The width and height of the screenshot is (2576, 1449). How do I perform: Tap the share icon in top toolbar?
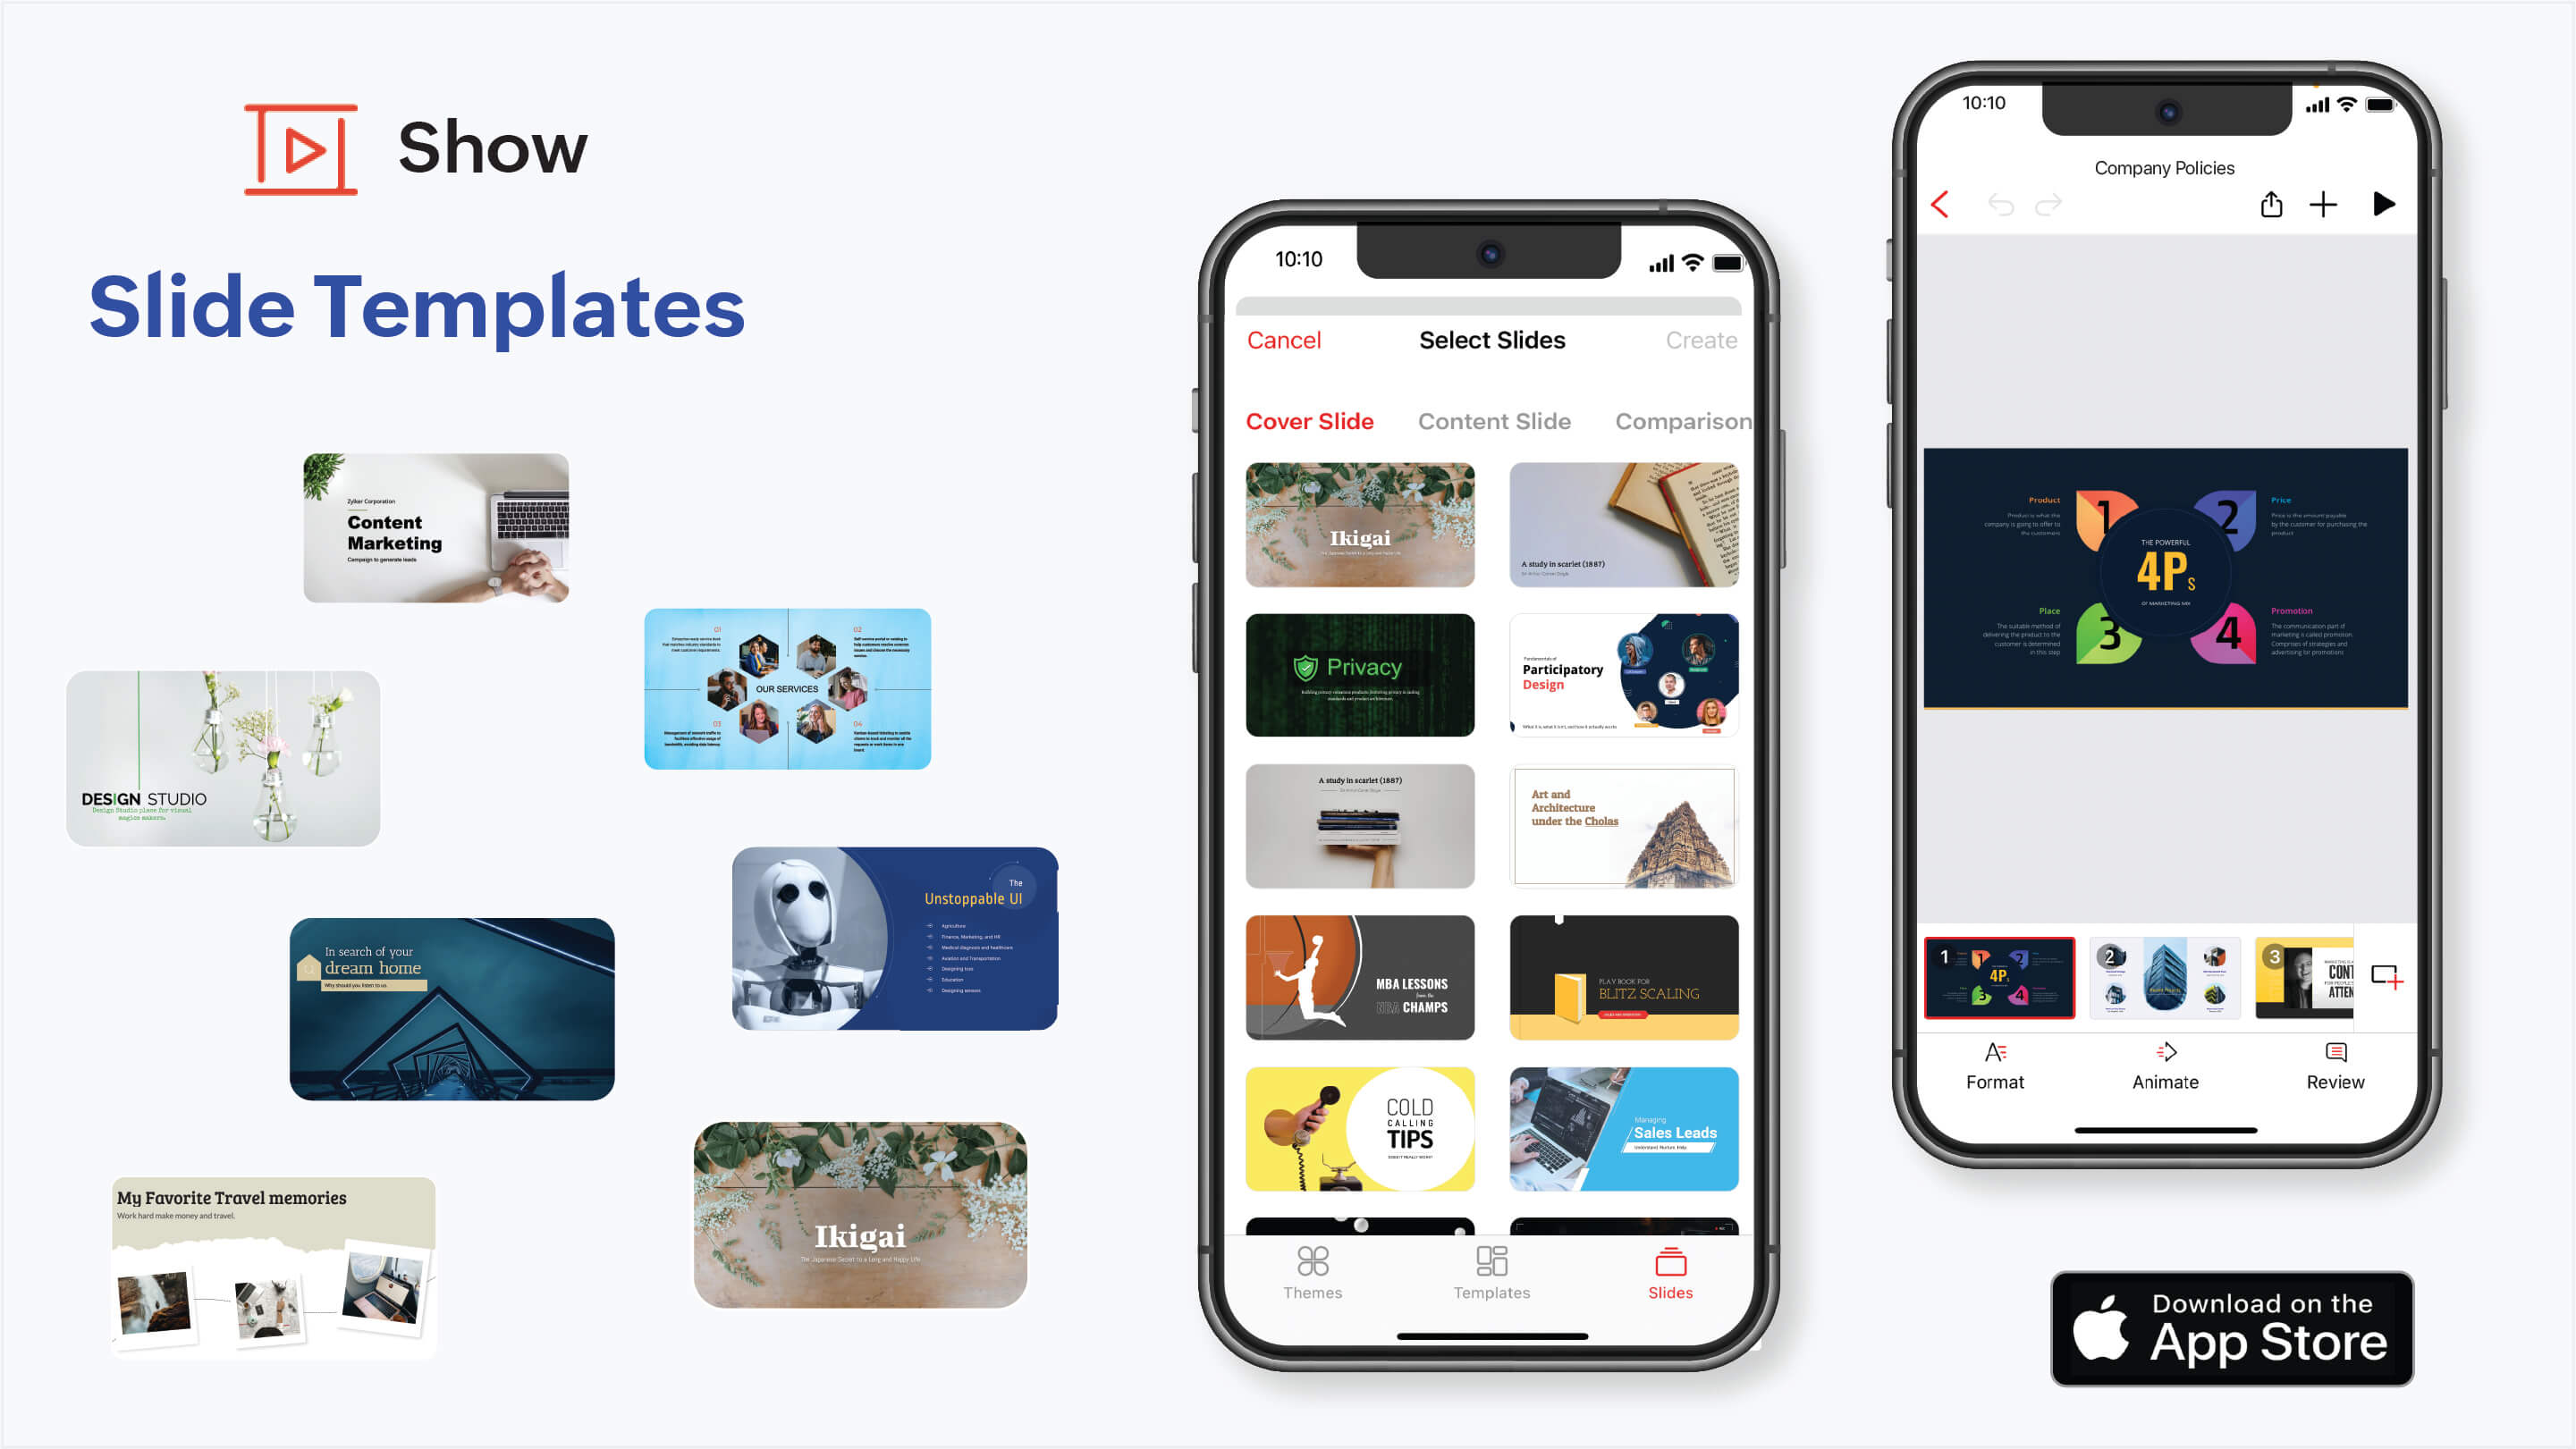(2272, 204)
